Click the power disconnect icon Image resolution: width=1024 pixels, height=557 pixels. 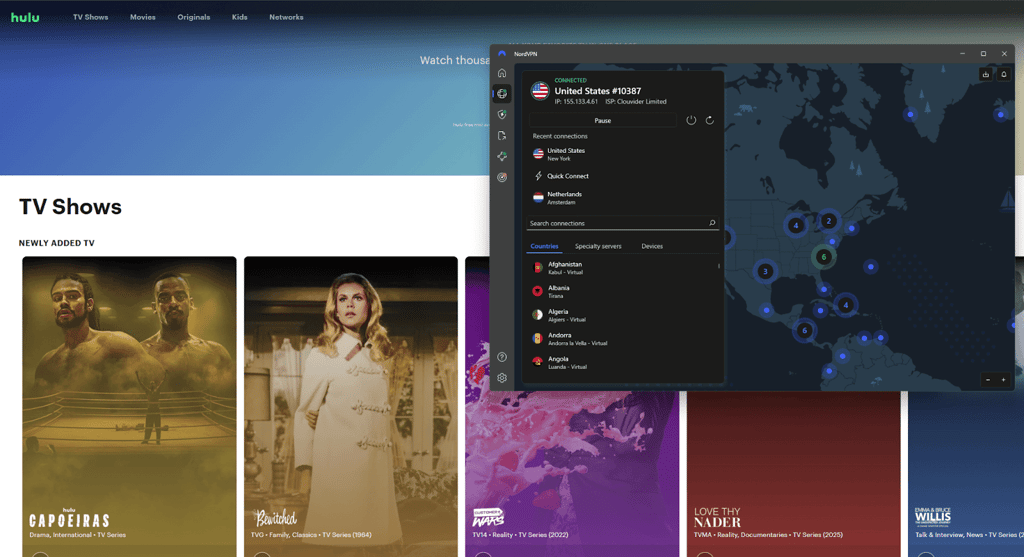(x=691, y=120)
